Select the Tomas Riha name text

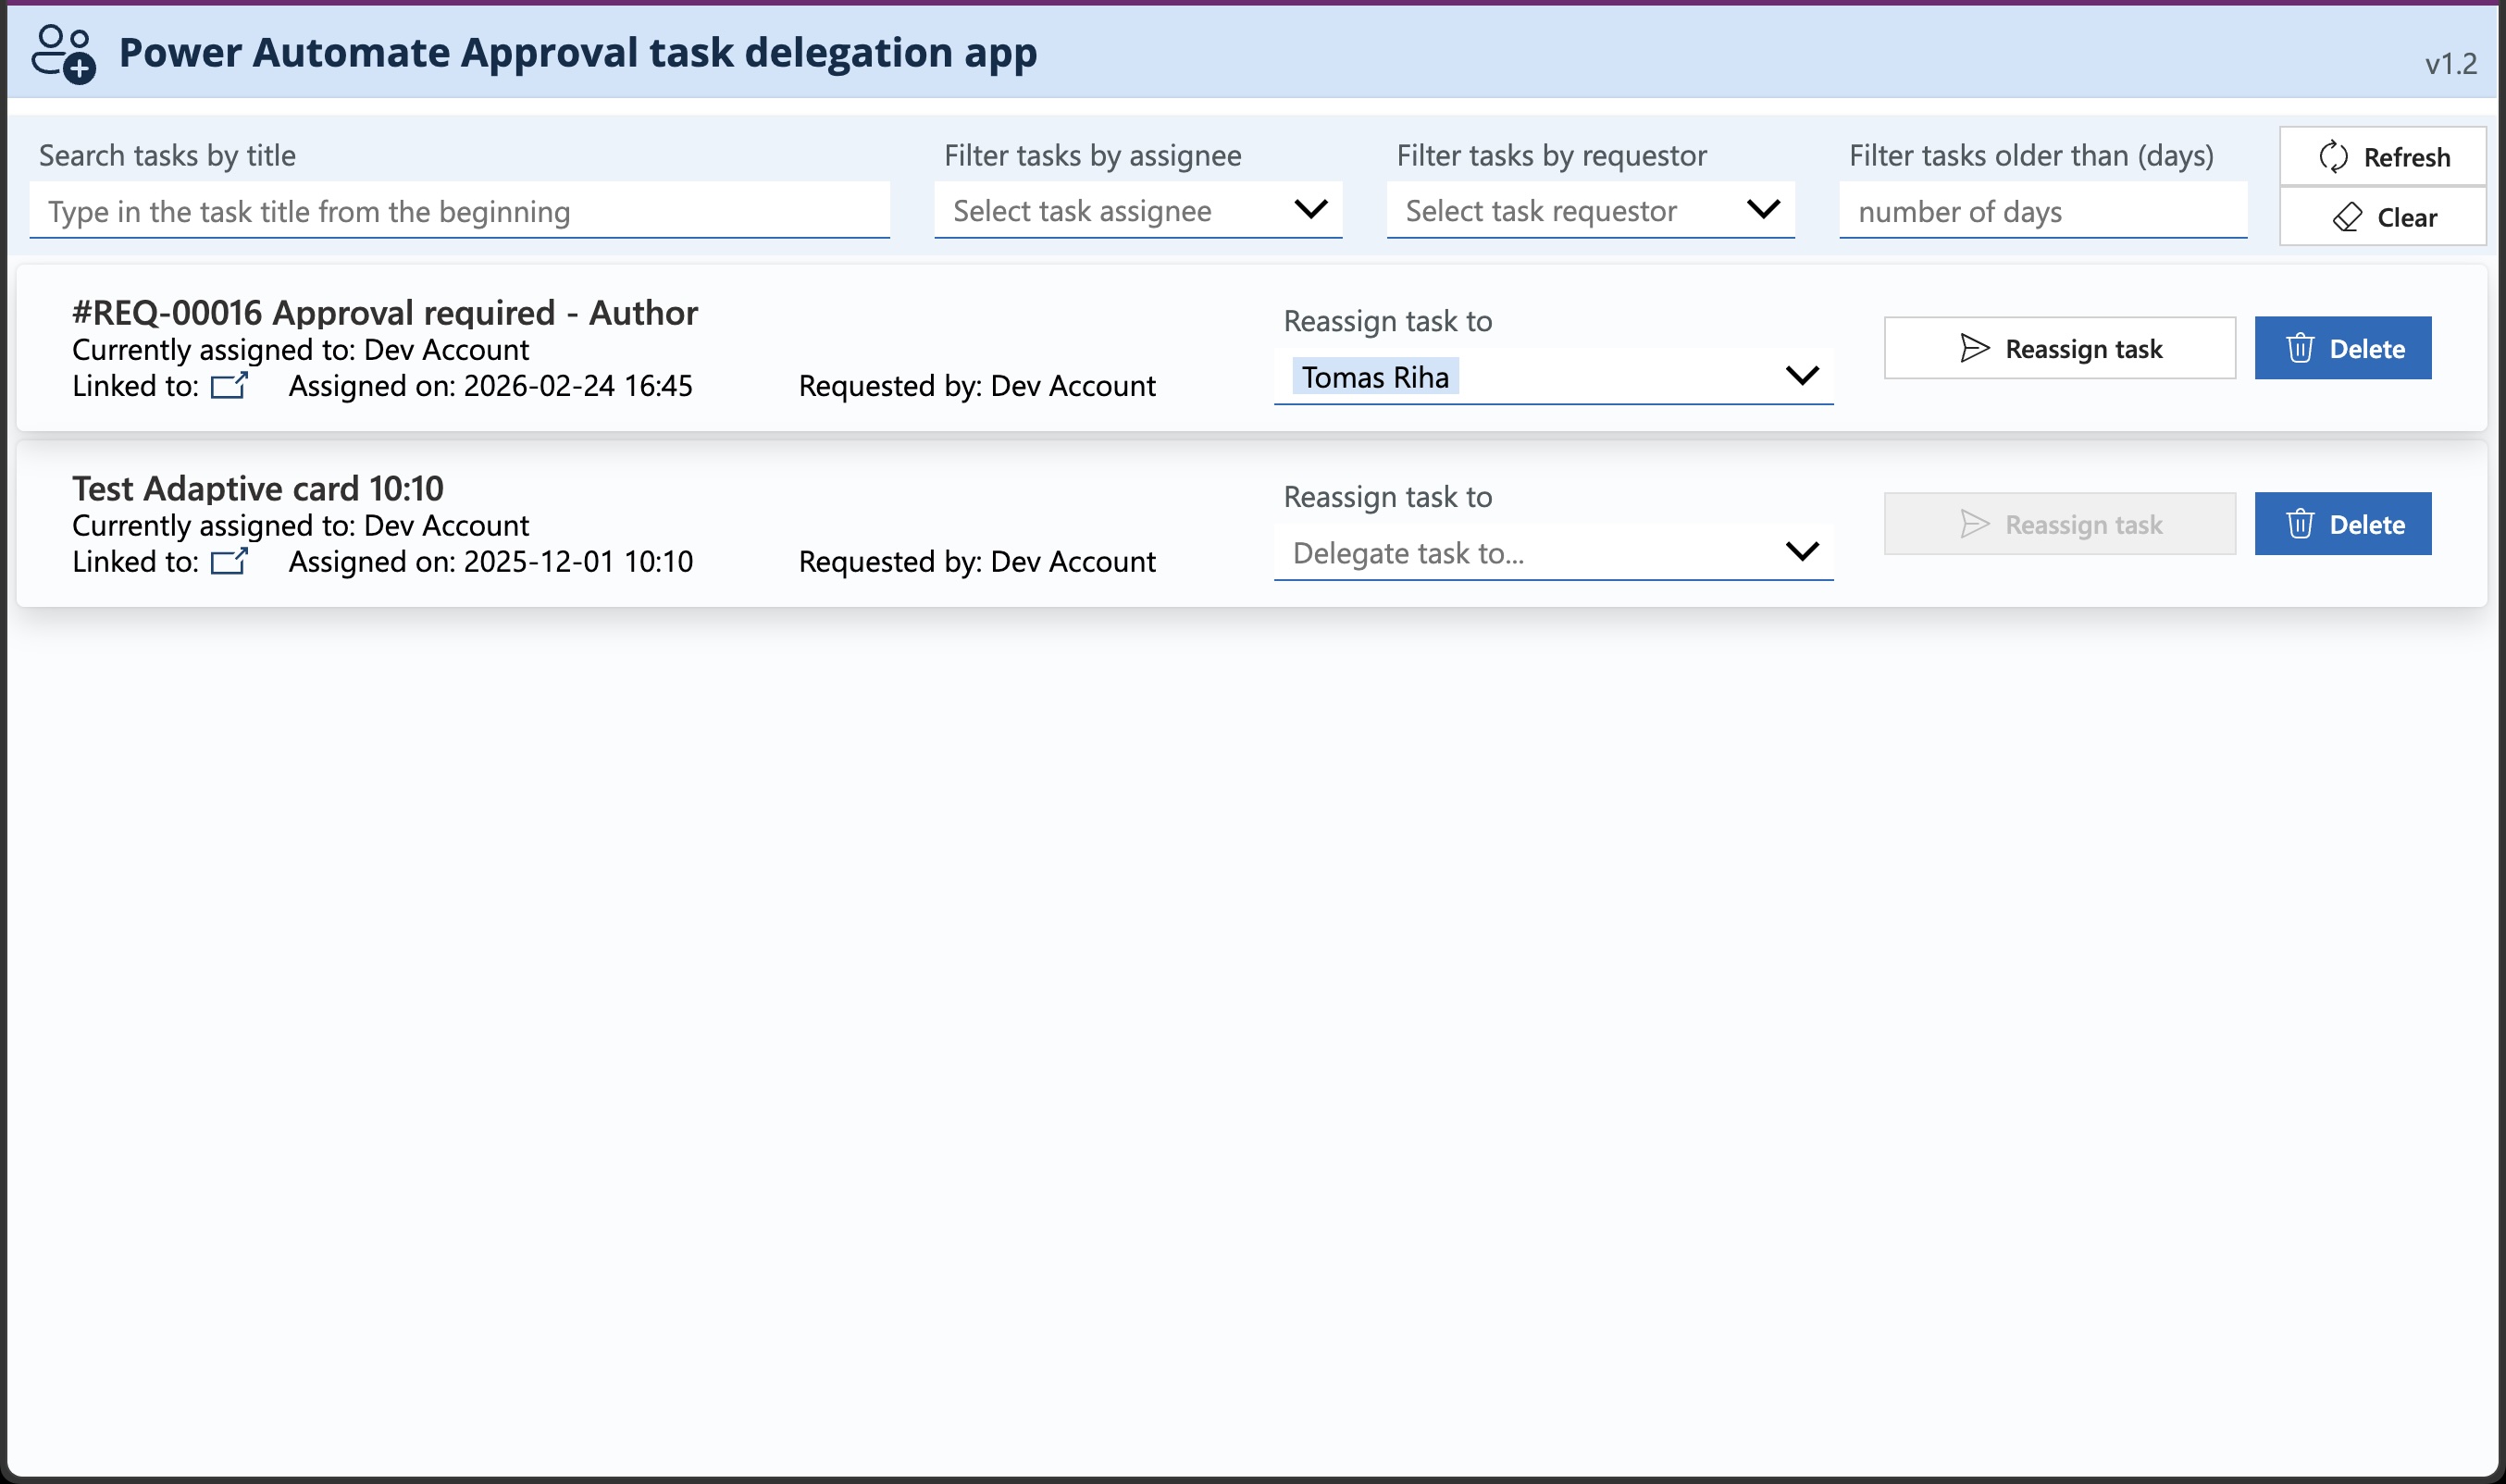coord(1376,376)
